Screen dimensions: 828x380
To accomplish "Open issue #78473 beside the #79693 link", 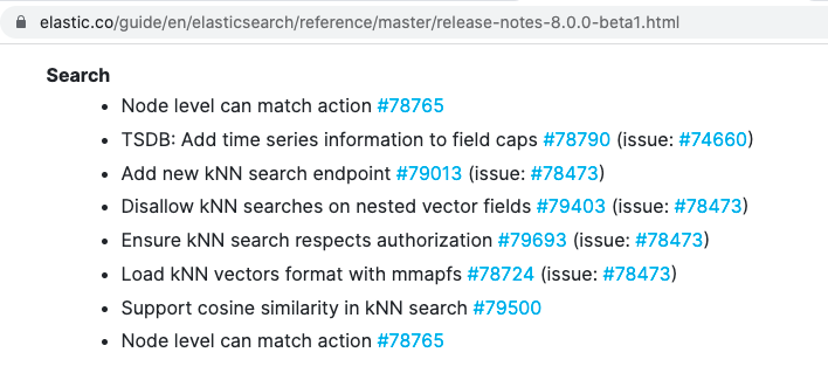I will [x=669, y=240].
